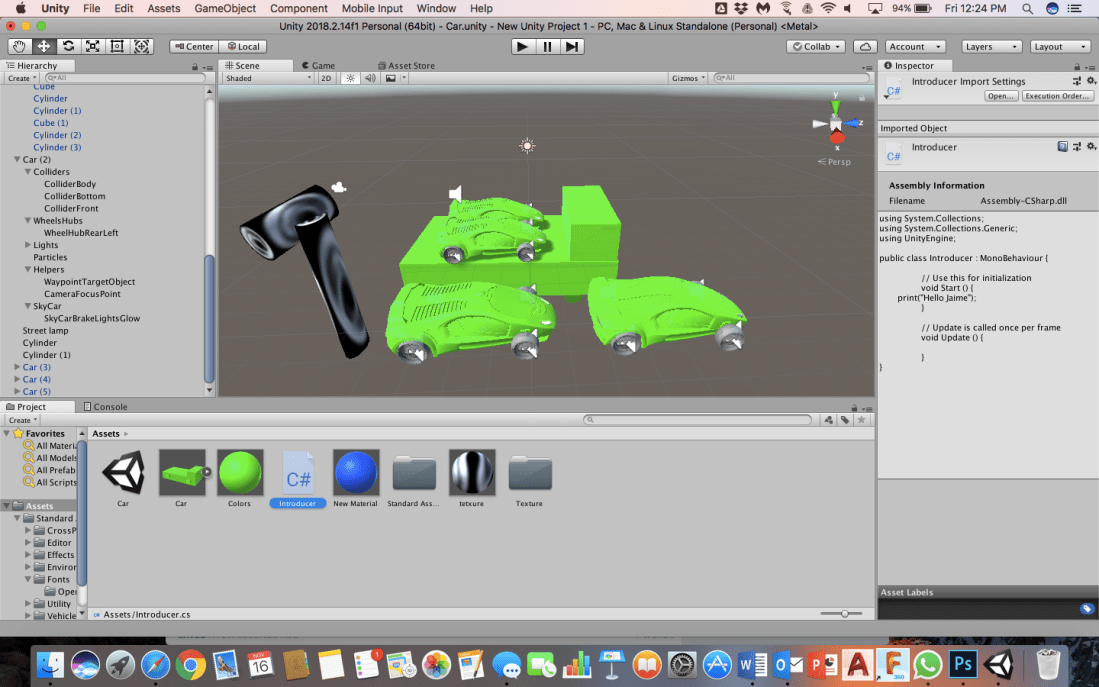Select the Scale tool
Viewport: 1099px width, 687px height.
coord(93,46)
